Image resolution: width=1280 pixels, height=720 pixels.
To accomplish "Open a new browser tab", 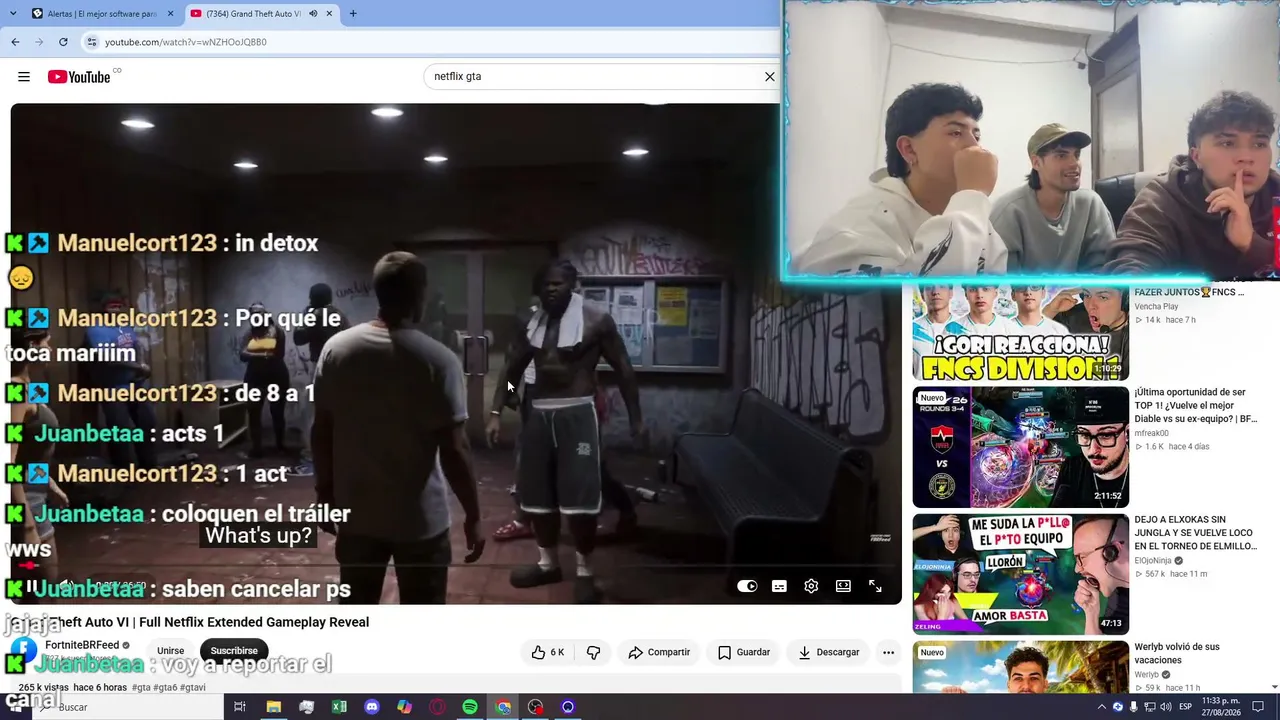I will [353, 14].
